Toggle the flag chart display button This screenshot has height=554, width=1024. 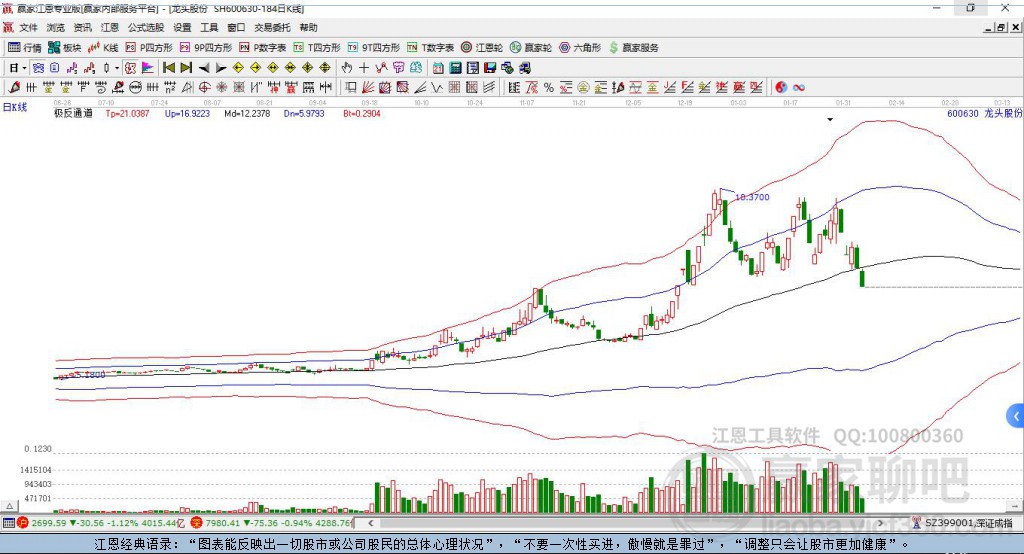148,68
